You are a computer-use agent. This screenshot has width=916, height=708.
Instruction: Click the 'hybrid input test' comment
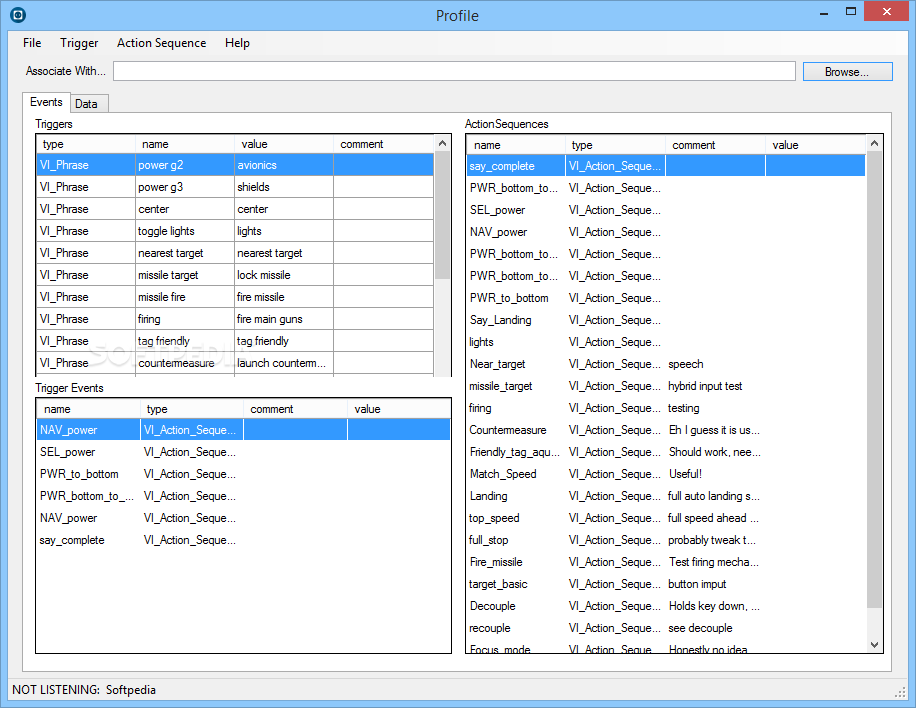705,386
